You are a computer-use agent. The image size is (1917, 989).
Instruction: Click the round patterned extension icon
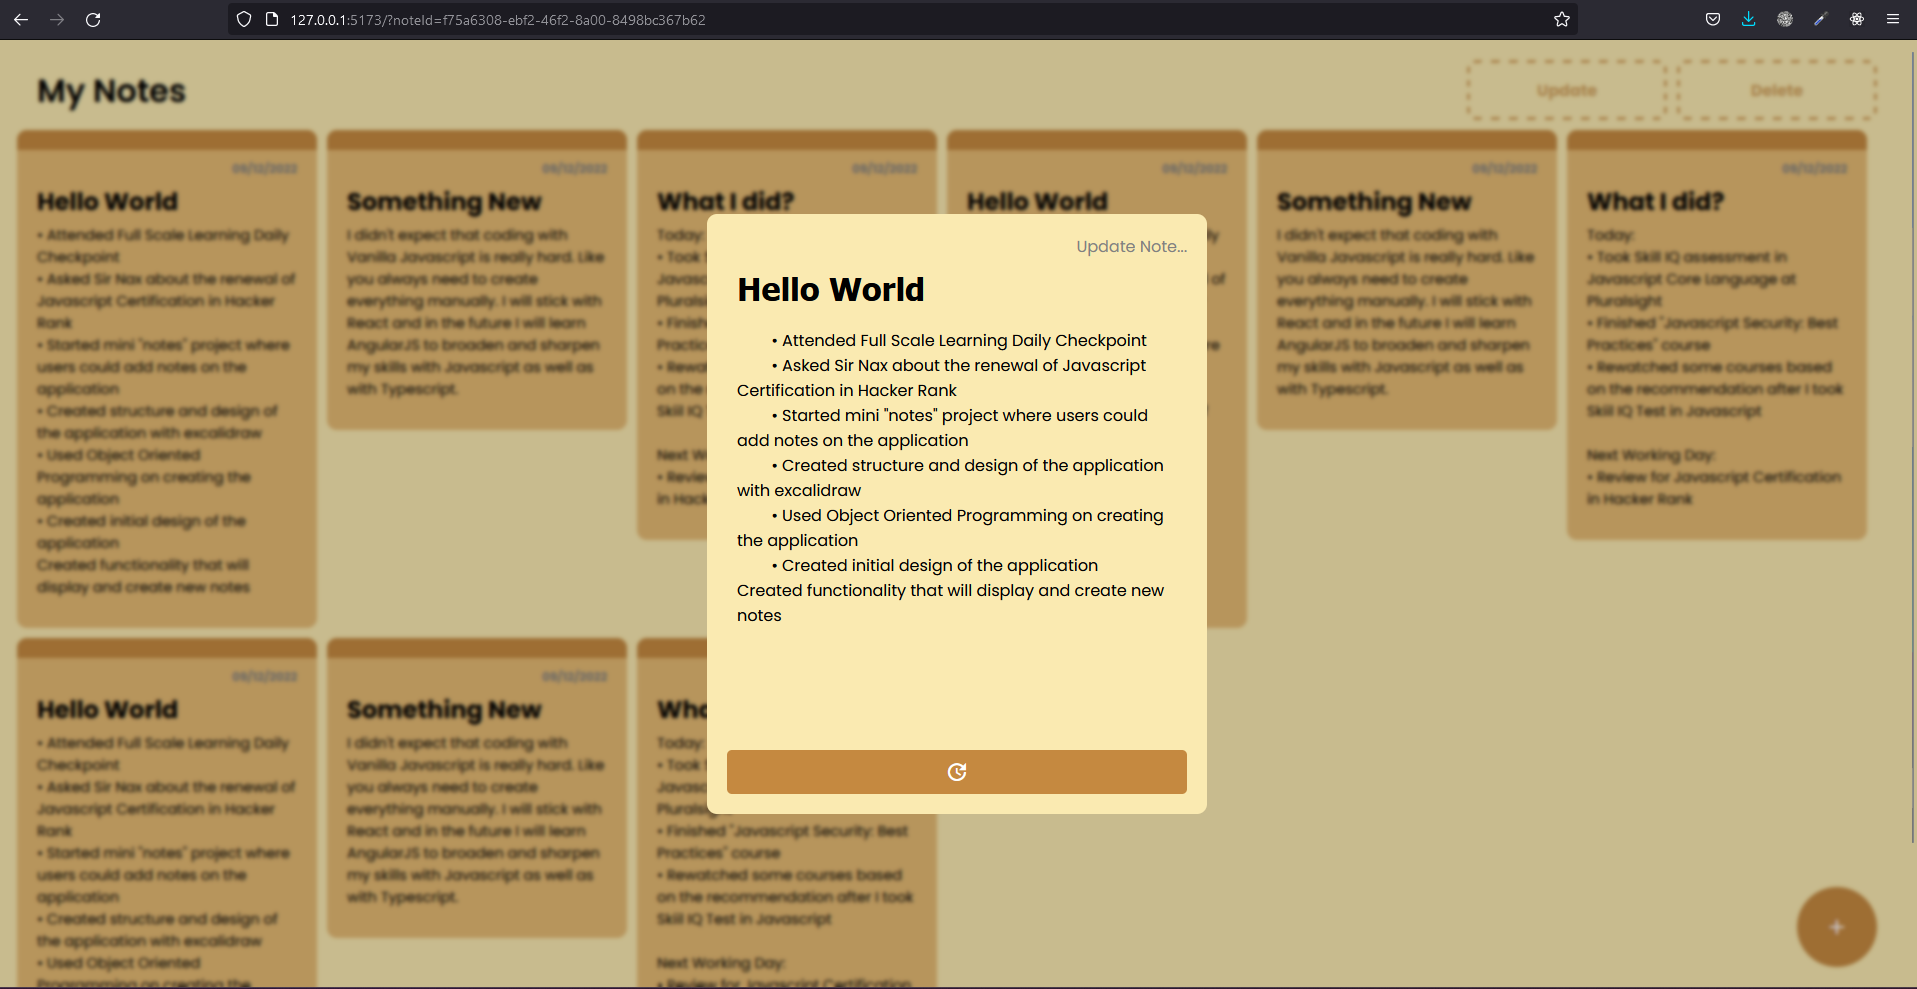point(1784,20)
